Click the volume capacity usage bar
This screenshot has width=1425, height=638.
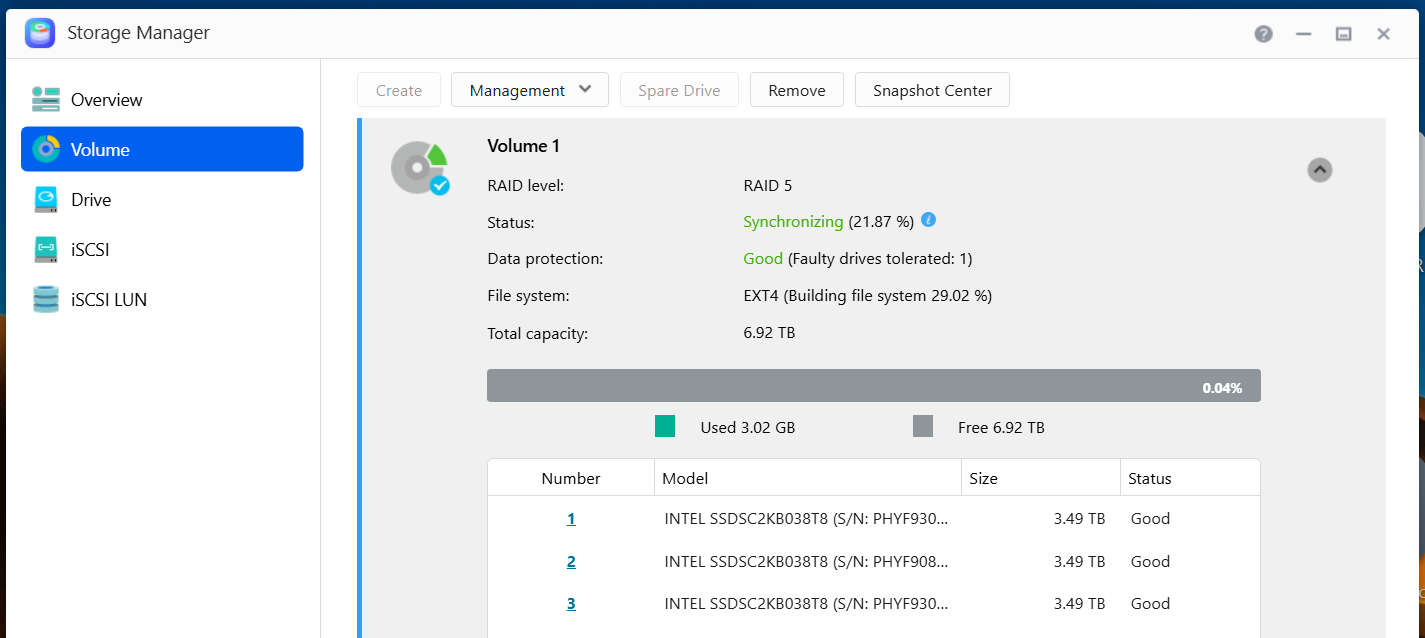872,386
